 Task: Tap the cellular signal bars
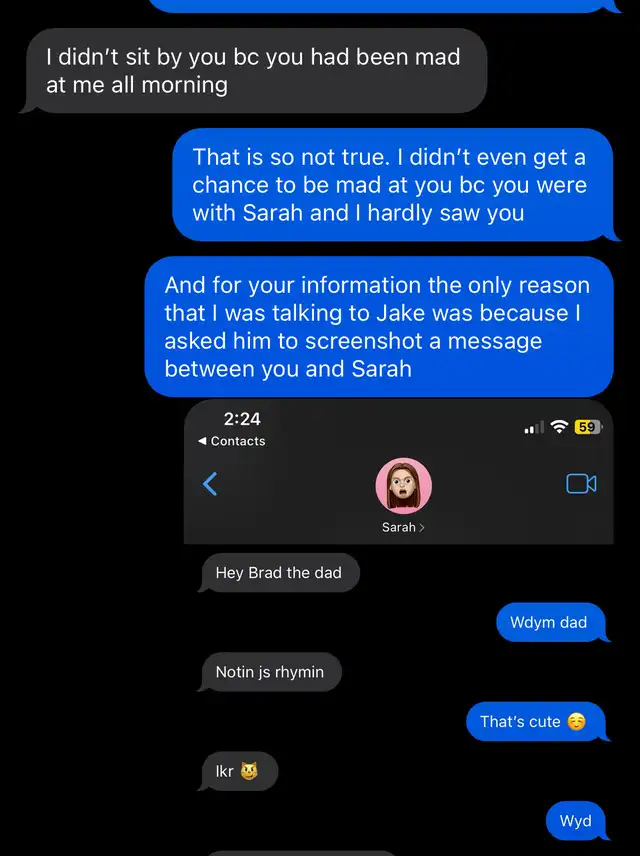(534, 427)
